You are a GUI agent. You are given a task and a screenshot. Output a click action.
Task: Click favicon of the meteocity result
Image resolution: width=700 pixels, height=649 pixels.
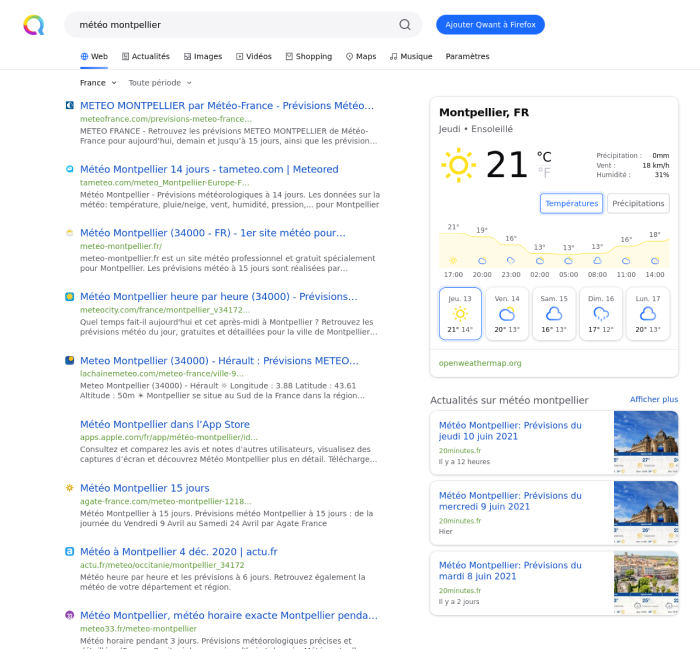tap(70, 296)
